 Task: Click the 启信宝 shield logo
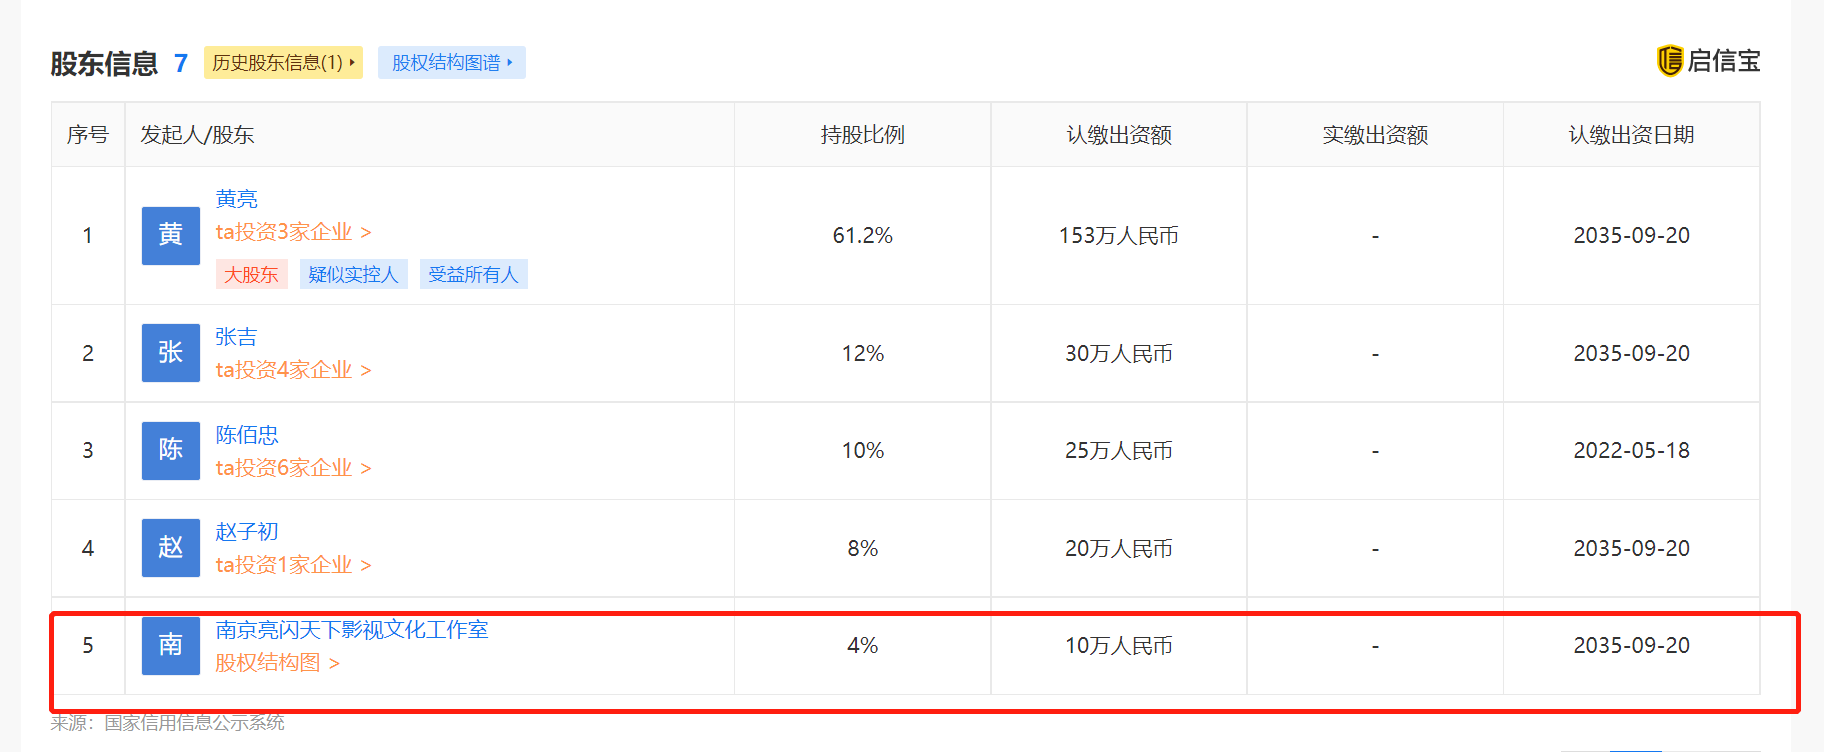click(1670, 61)
